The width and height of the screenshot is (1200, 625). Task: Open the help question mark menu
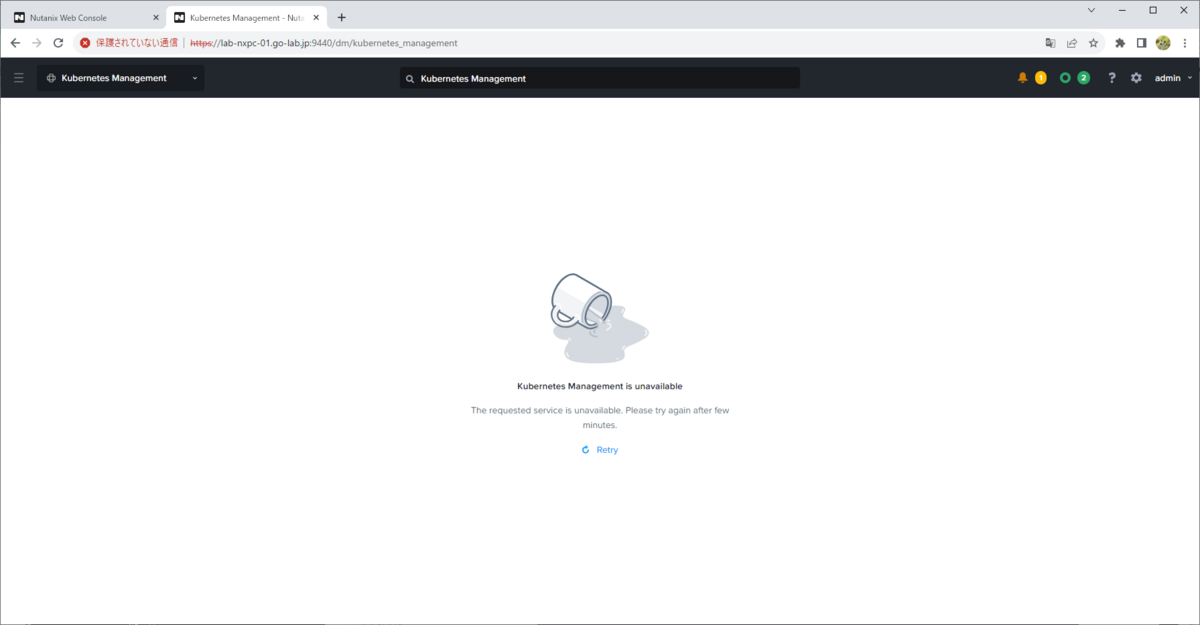(x=1111, y=78)
